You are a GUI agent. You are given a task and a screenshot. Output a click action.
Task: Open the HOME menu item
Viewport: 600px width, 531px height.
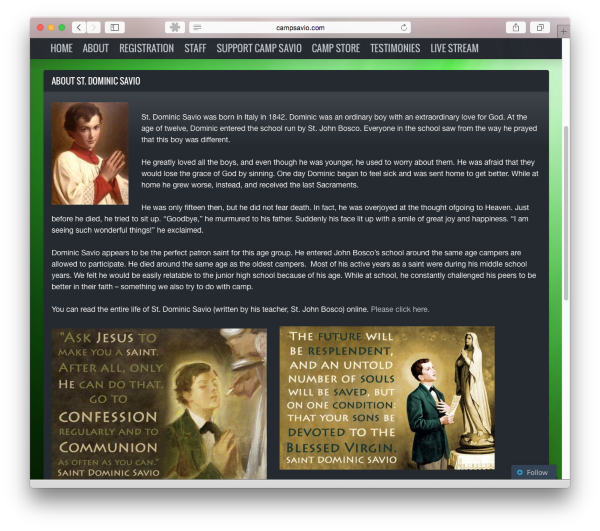pyautogui.click(x=61, y=48)
